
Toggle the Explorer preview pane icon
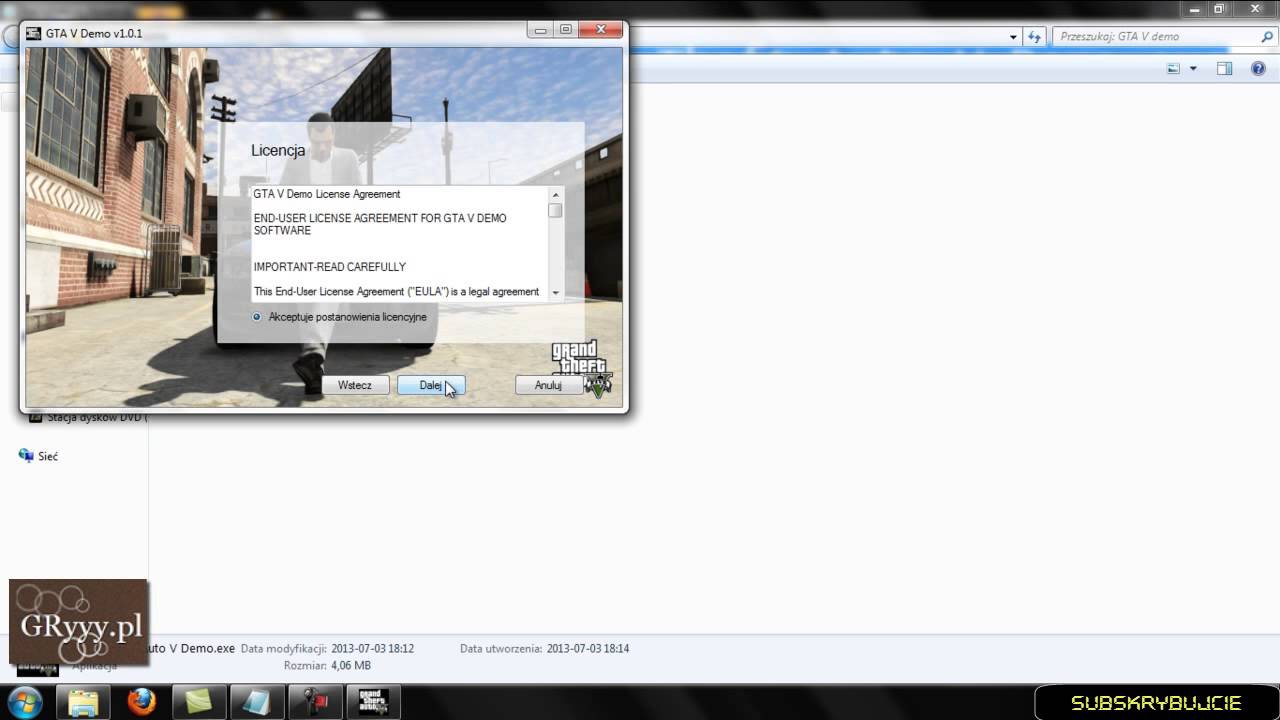pyautogui.click(x=1224, y=69)
